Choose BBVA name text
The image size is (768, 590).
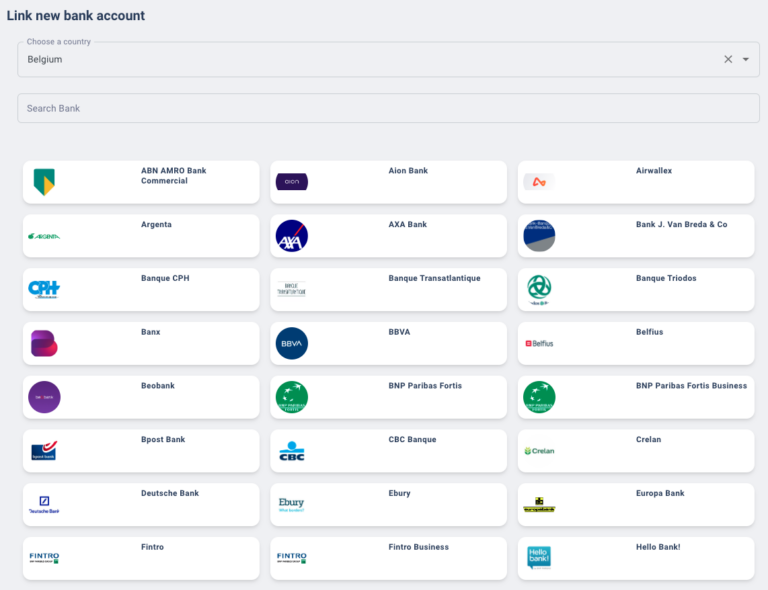399,332
